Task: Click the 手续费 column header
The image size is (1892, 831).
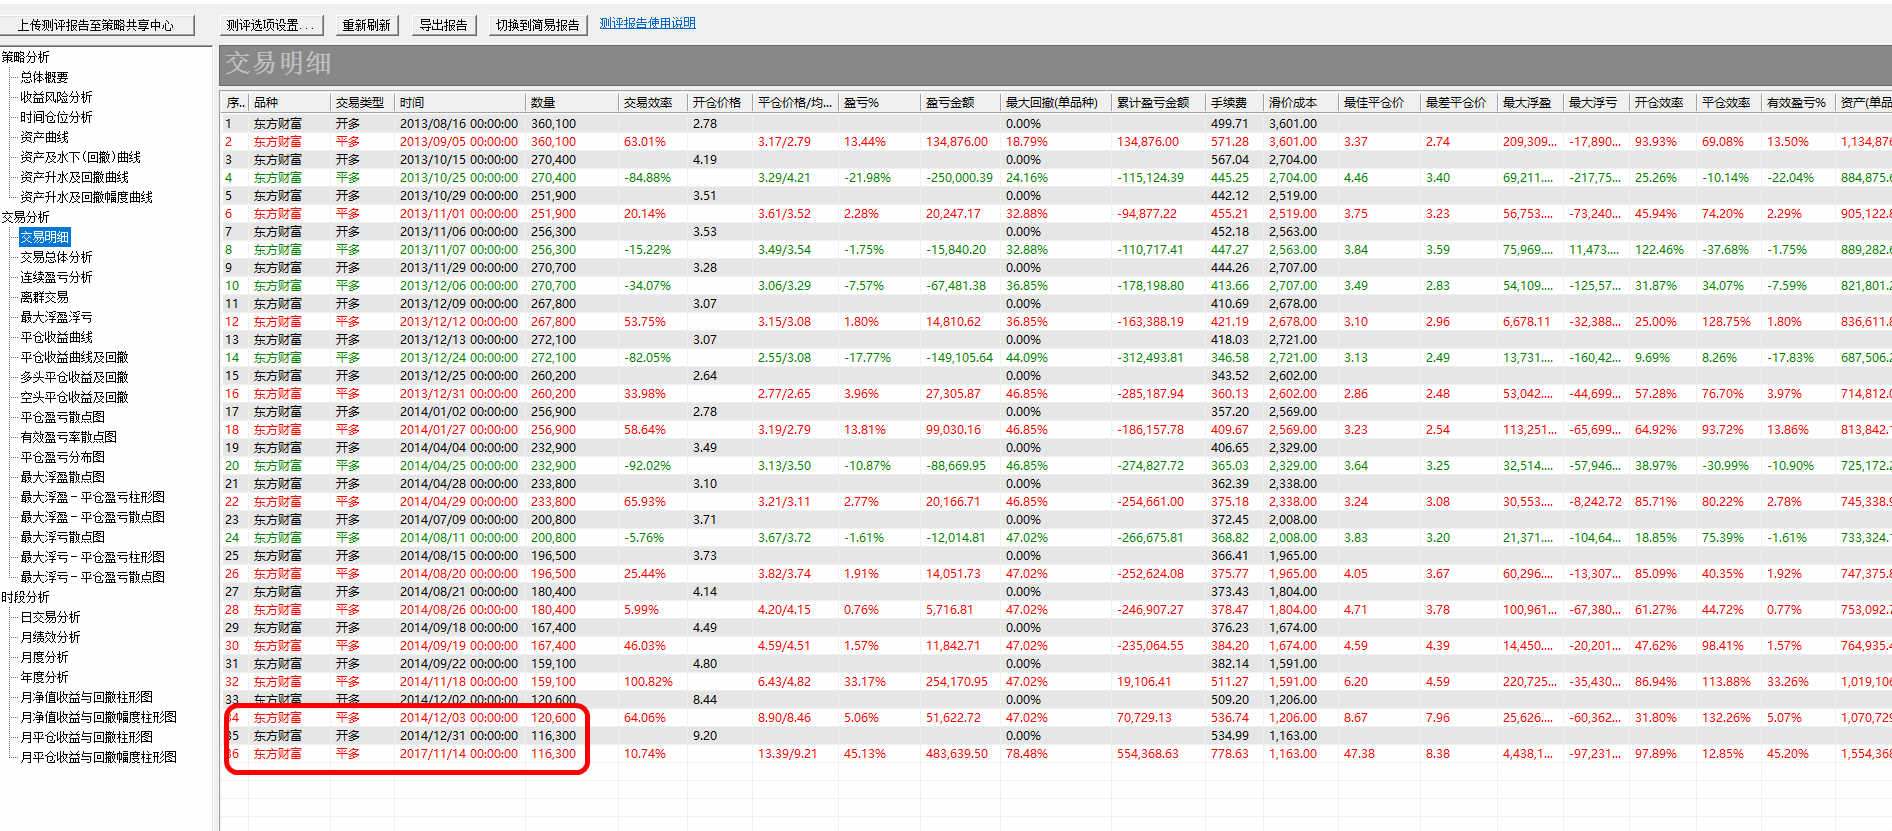Action: pos(1229,102)
